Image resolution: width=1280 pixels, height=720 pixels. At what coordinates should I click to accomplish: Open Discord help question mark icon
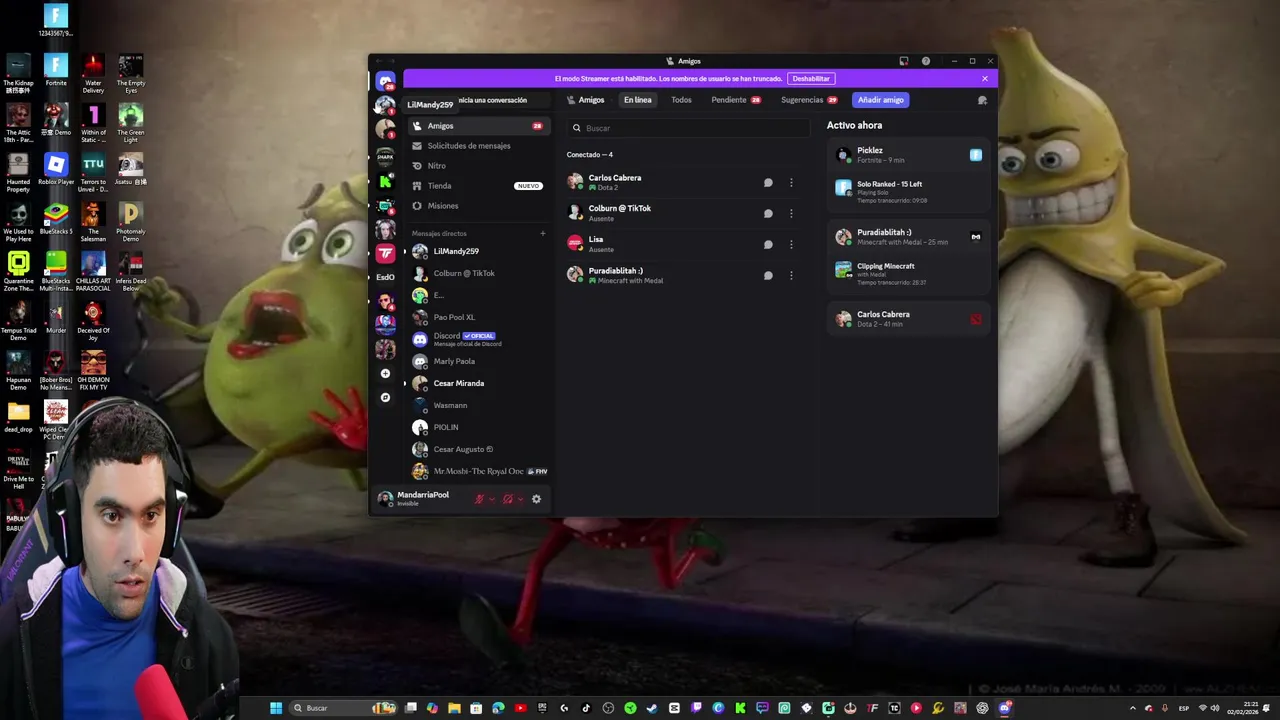pyautogui.click(x=926, y=61)
